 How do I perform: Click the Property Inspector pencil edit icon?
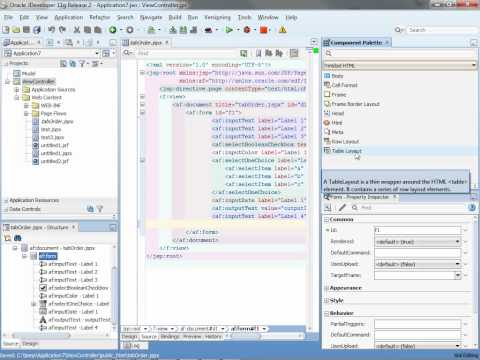point(342,208)
